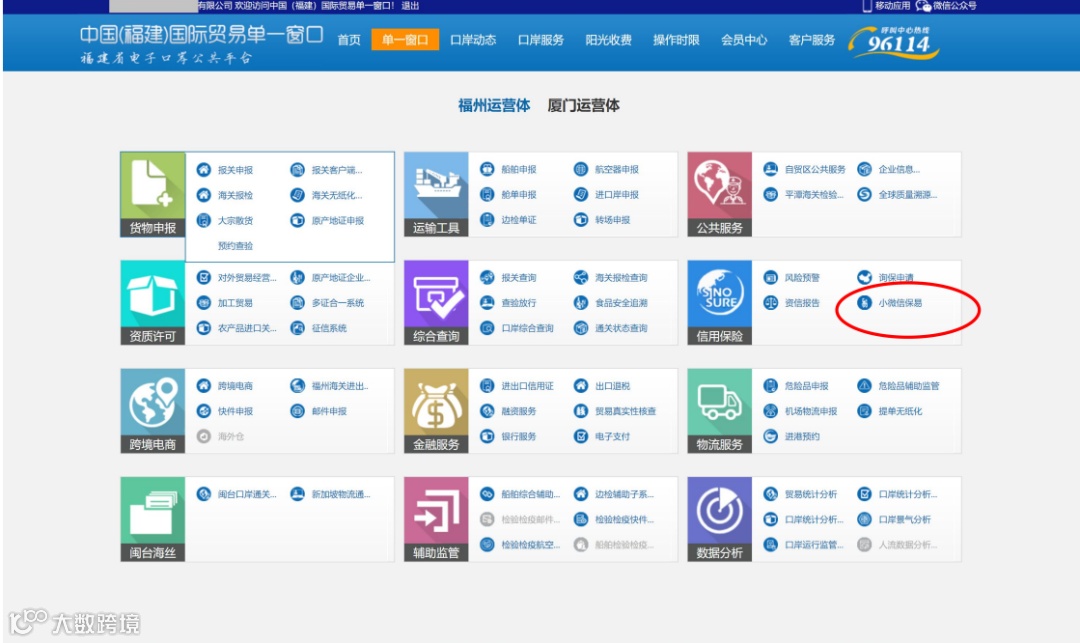Open 口岸服务 in the navigation bar
Viewport: 1080px width, 643px height.
[541, 40]
